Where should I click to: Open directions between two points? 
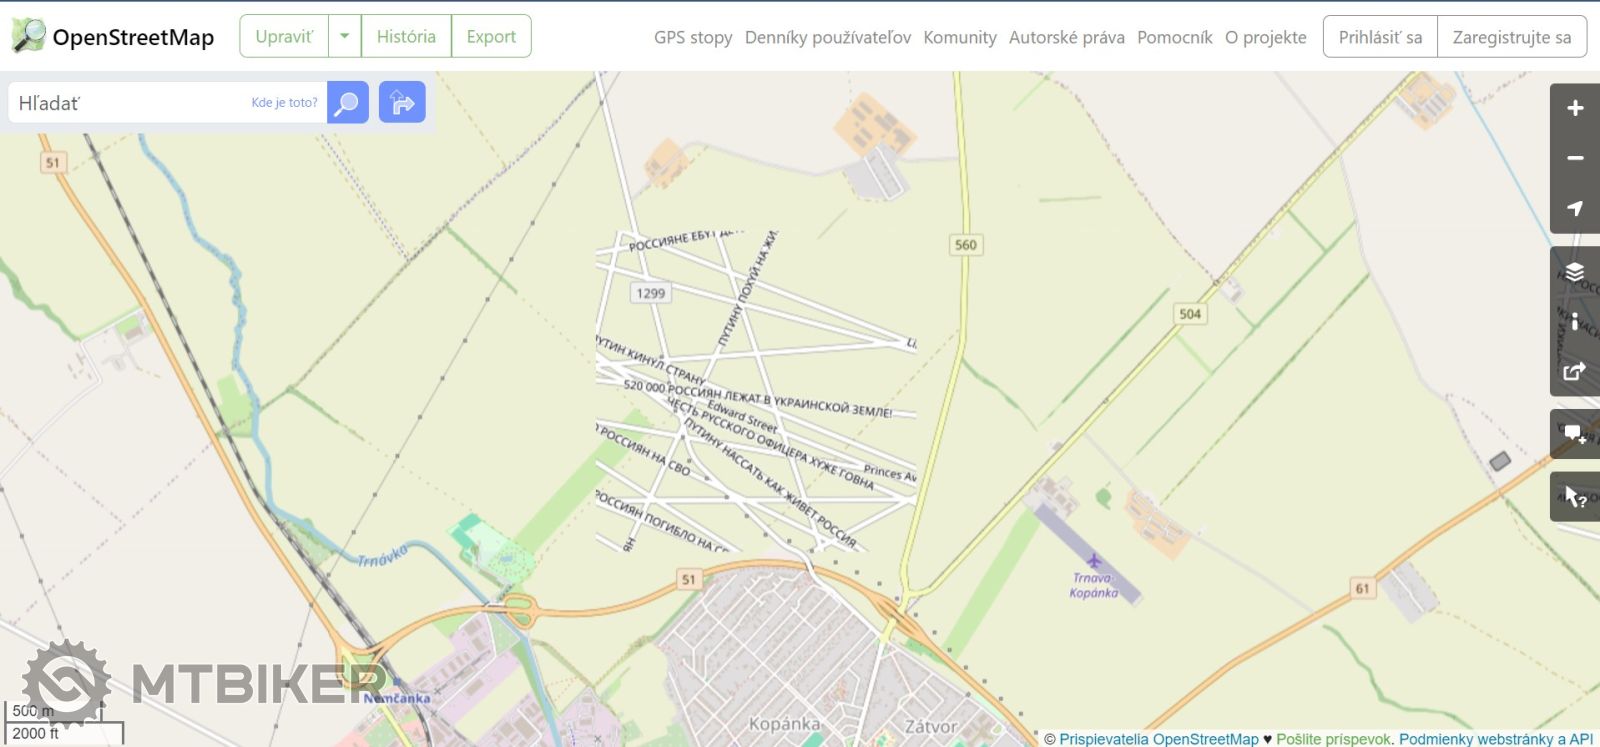point(402,103)
